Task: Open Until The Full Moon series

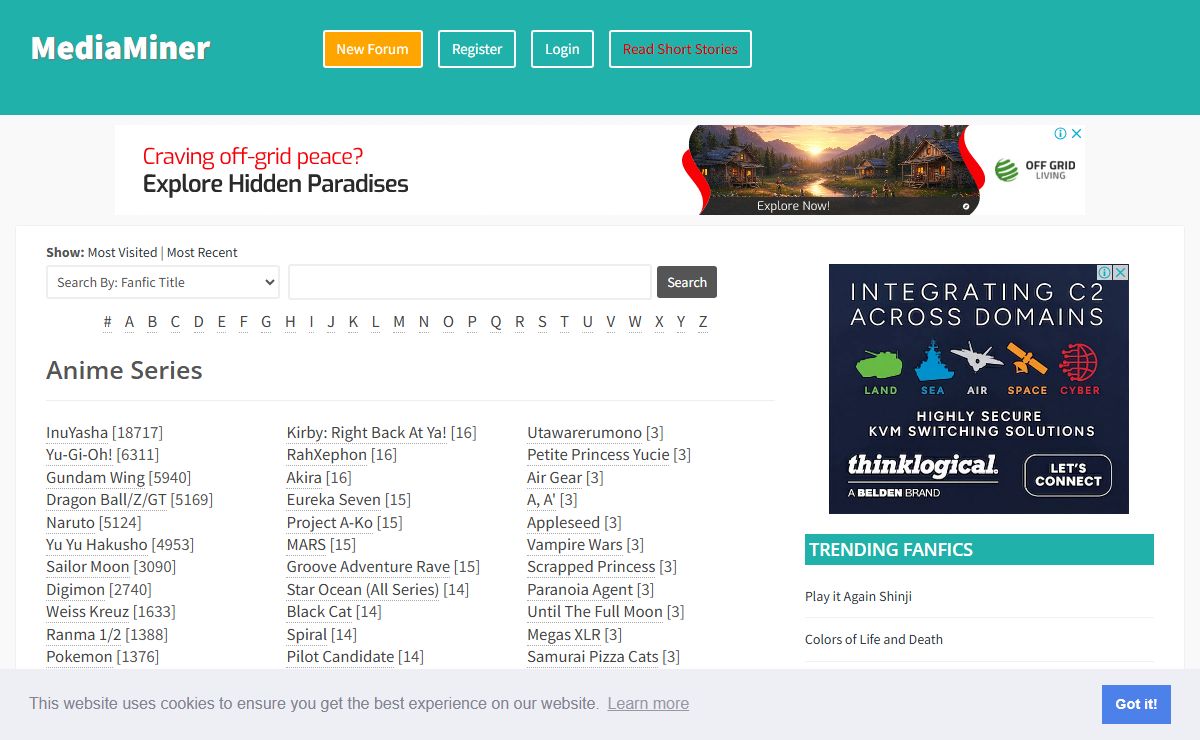Action: [x=595, y=612]
